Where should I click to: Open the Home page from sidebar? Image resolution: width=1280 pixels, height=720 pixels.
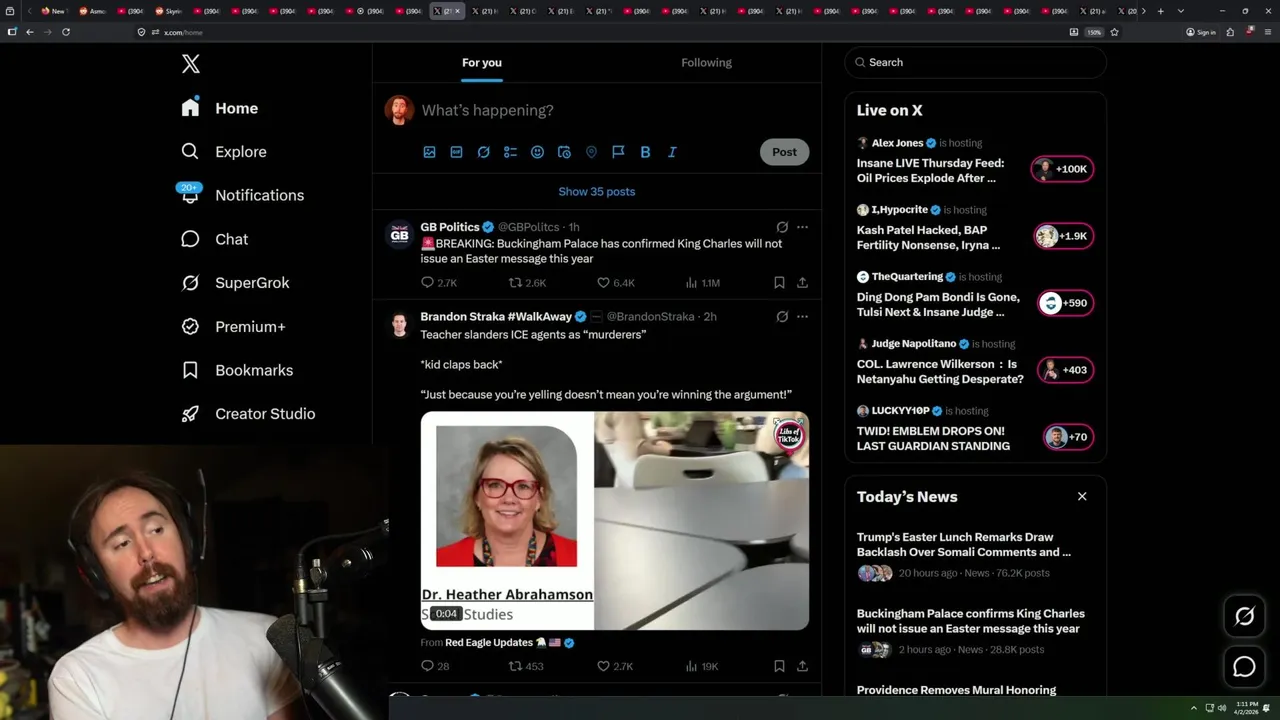pos(220,108)
